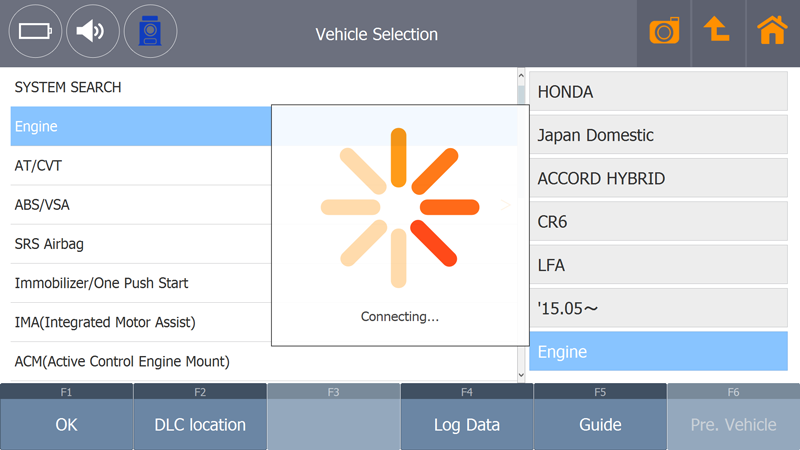This screenshot has height=450, width=800.
Task: Click the F1 OK button
Action: pos(66,417)
